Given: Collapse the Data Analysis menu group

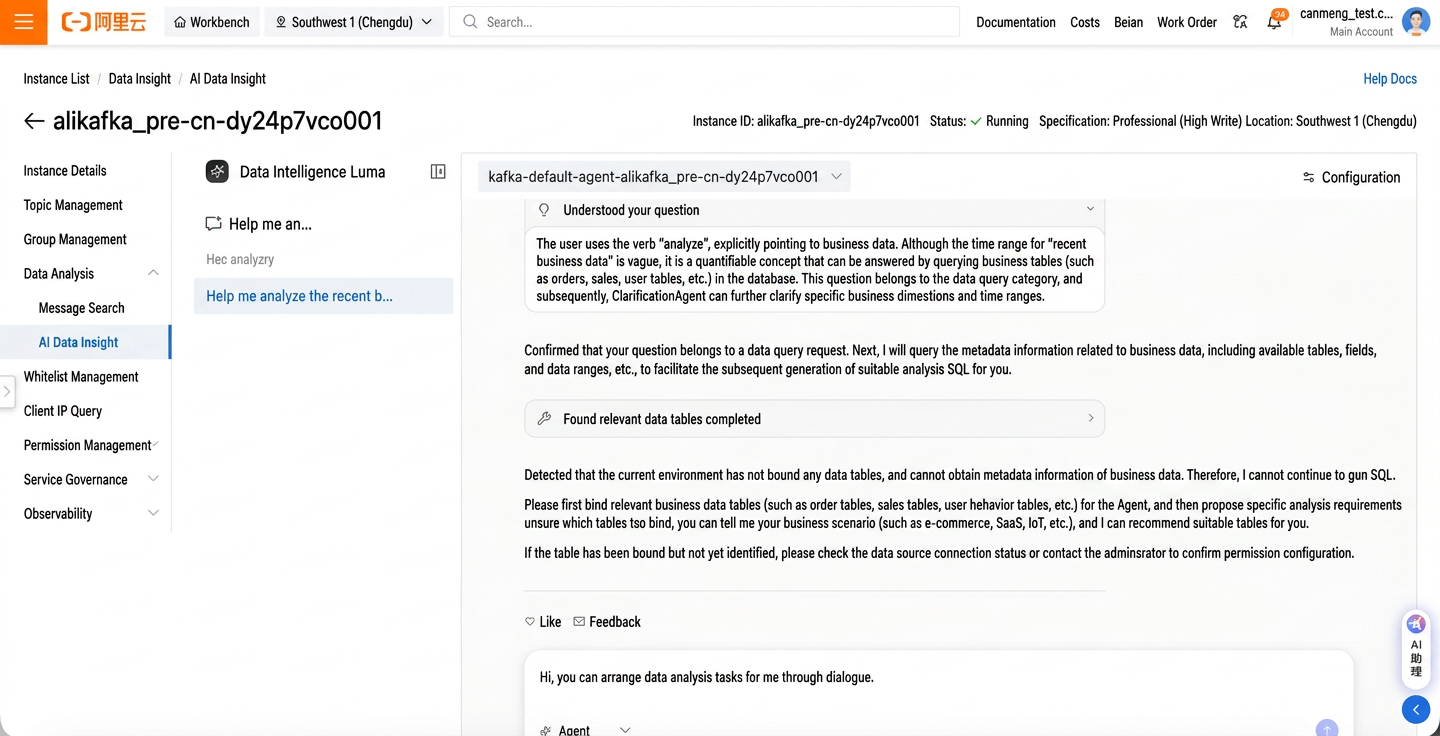Looking at the screenshot, I should 153,273.
